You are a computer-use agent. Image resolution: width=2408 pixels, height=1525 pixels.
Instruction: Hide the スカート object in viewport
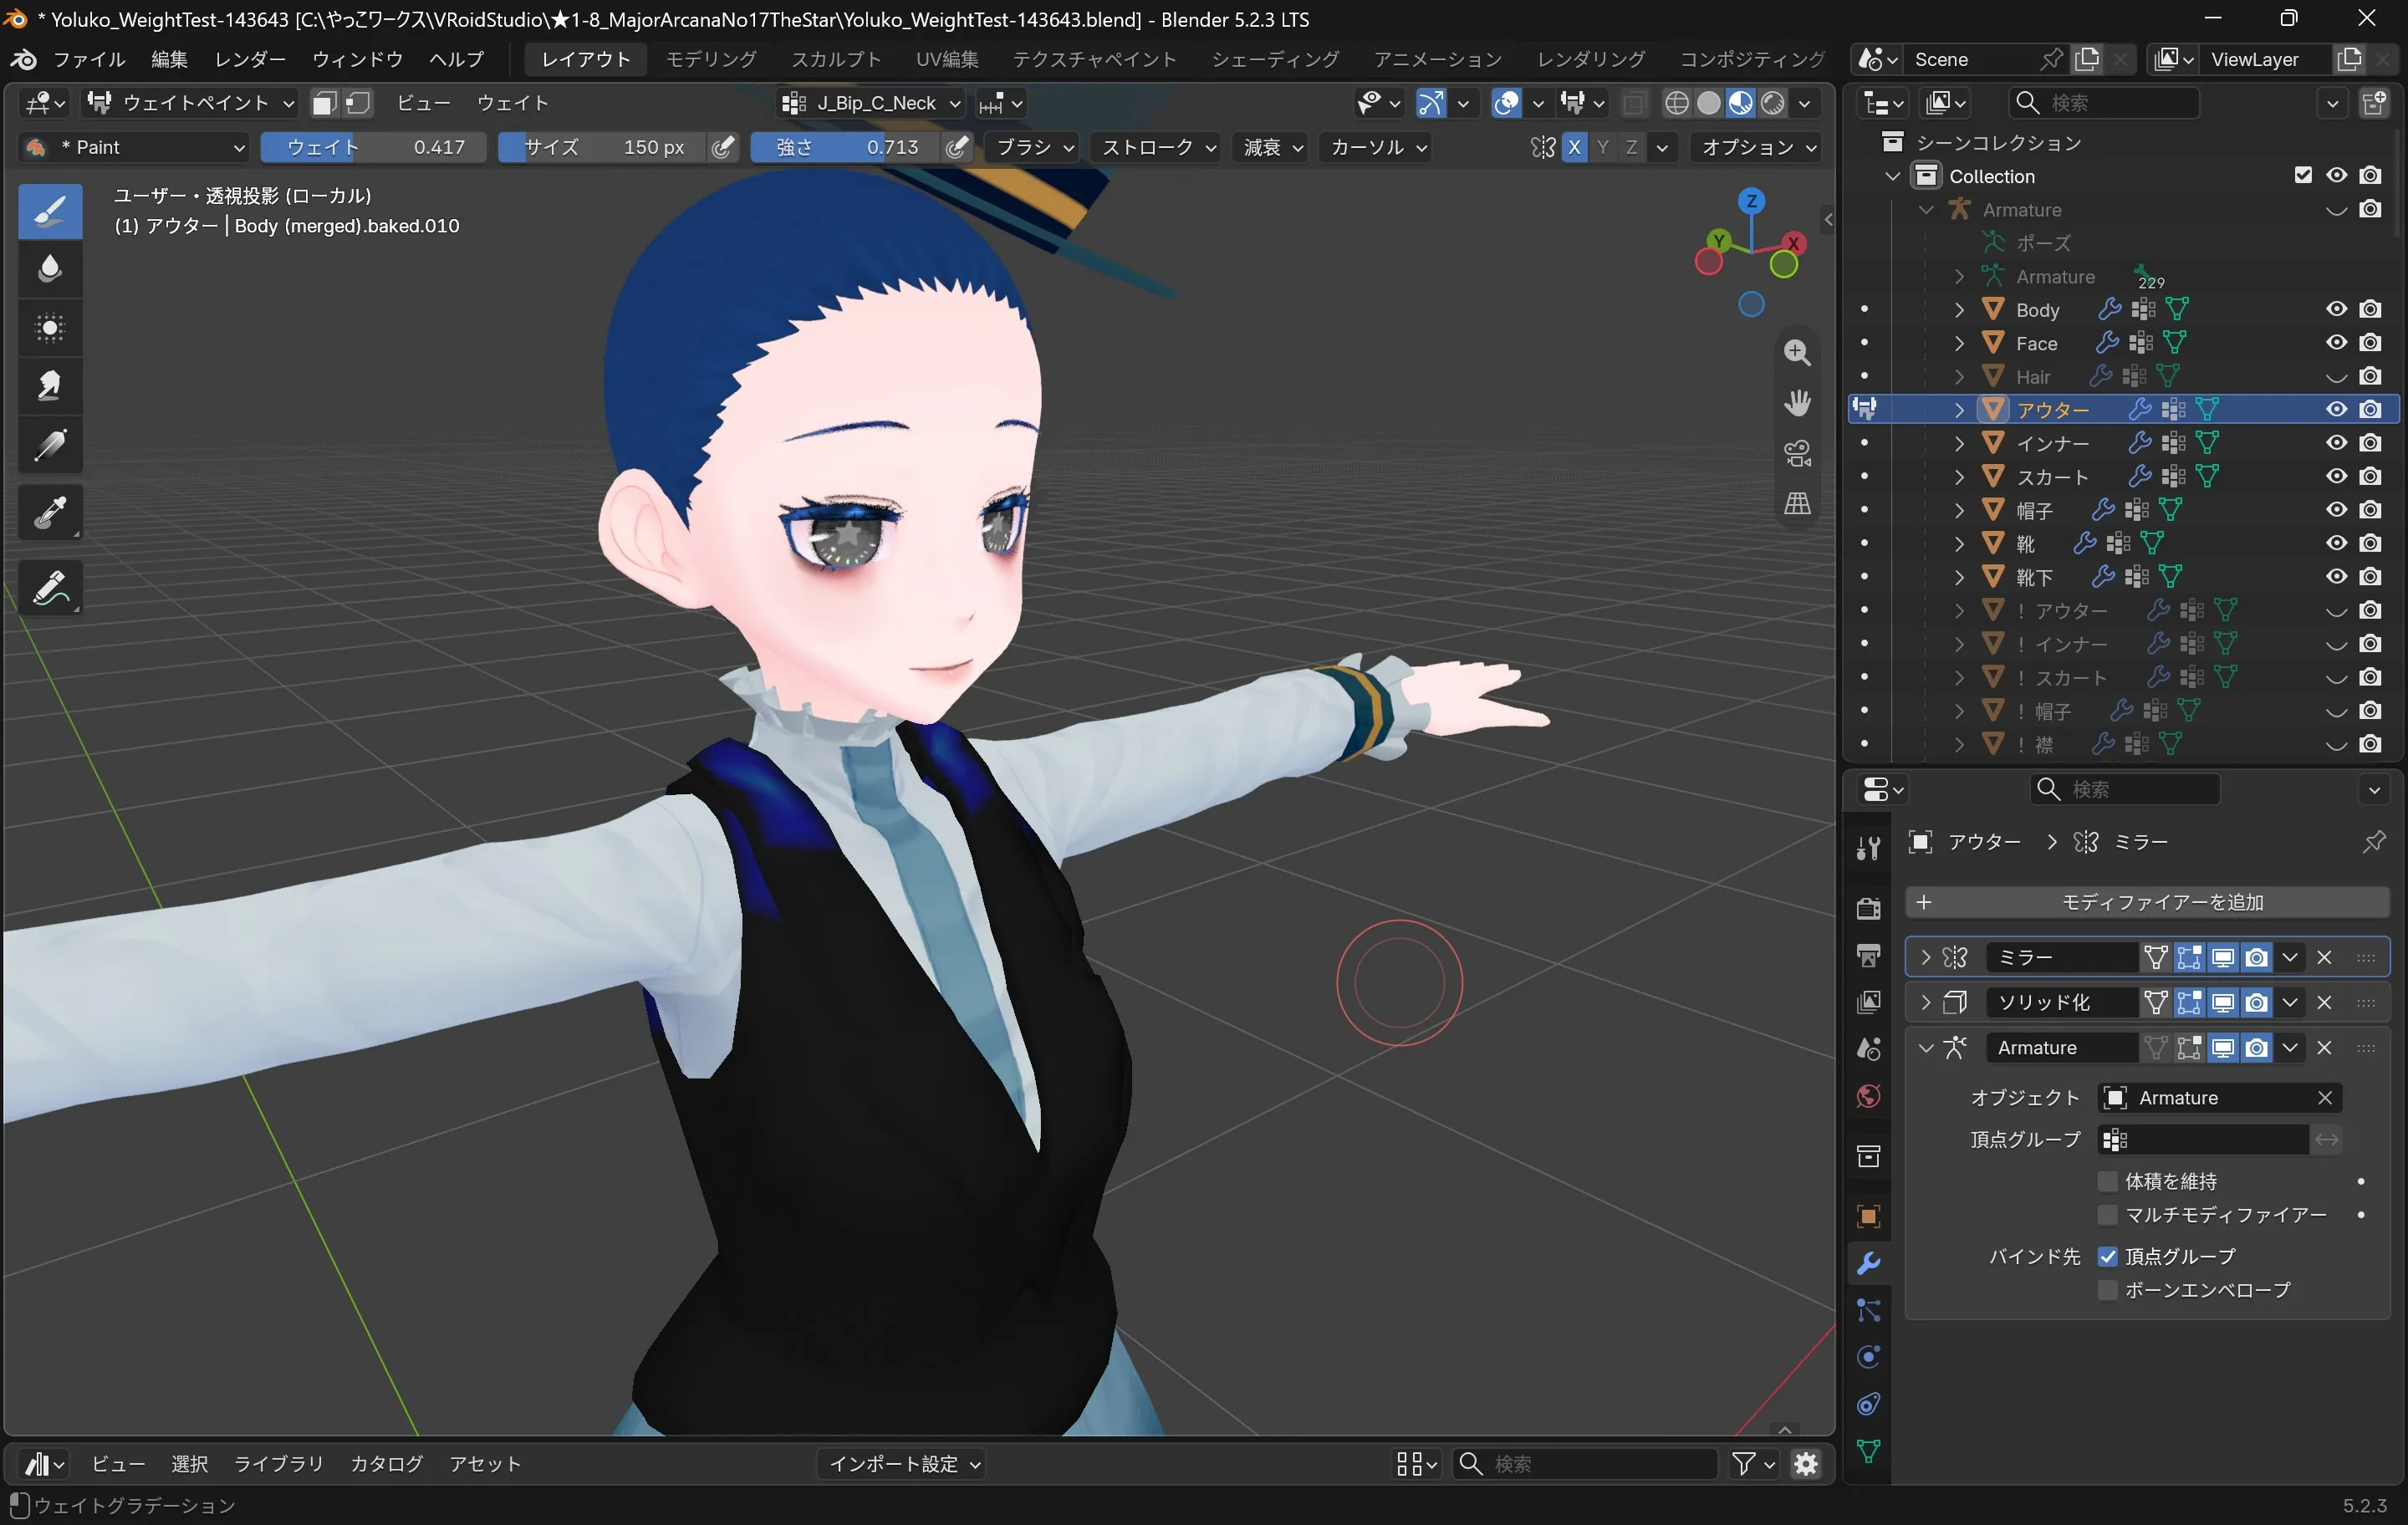tap(2336, 476)
